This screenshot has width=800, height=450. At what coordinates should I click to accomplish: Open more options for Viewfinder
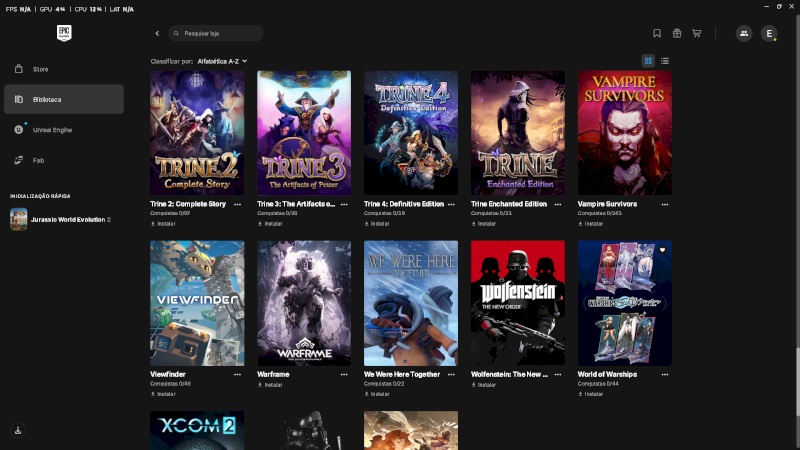point(237,374)
